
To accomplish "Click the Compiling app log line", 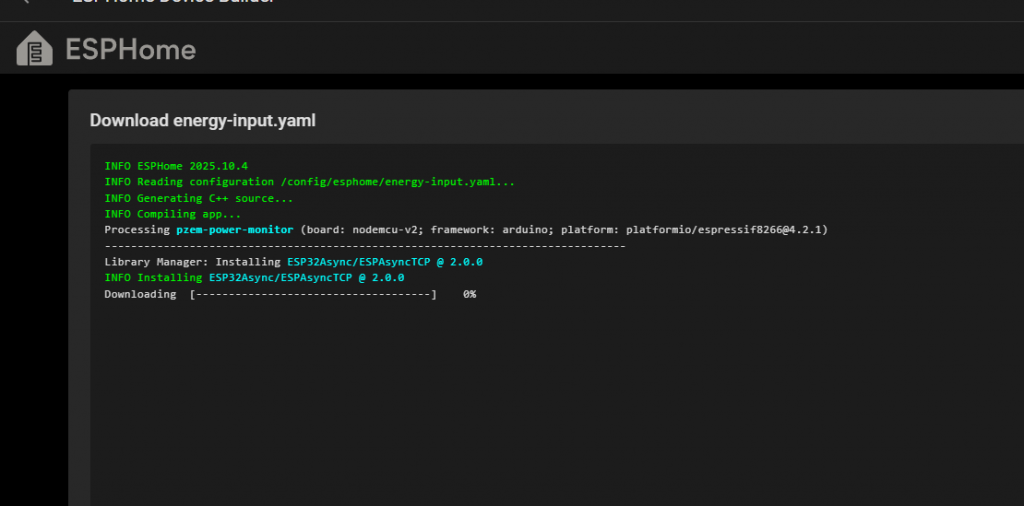I will (172, 214).
